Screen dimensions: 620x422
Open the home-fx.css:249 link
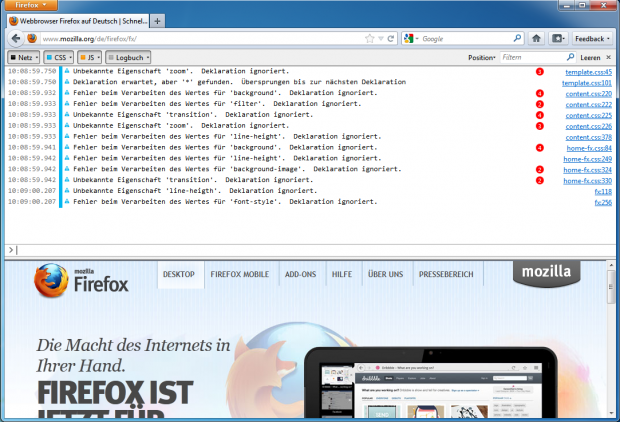(588, 159)
